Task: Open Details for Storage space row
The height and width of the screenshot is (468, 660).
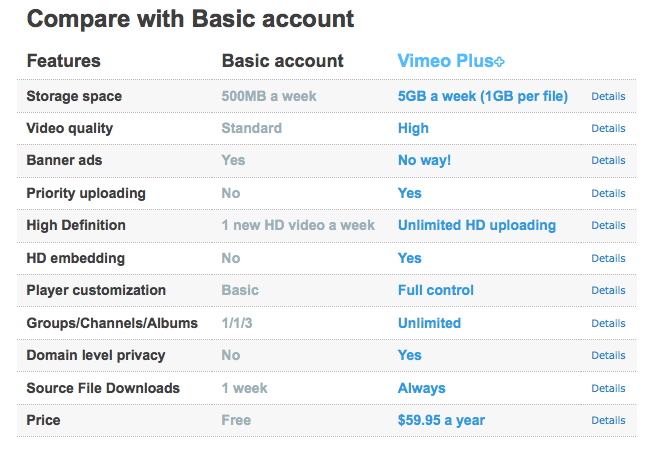Action: click(608, 96)
